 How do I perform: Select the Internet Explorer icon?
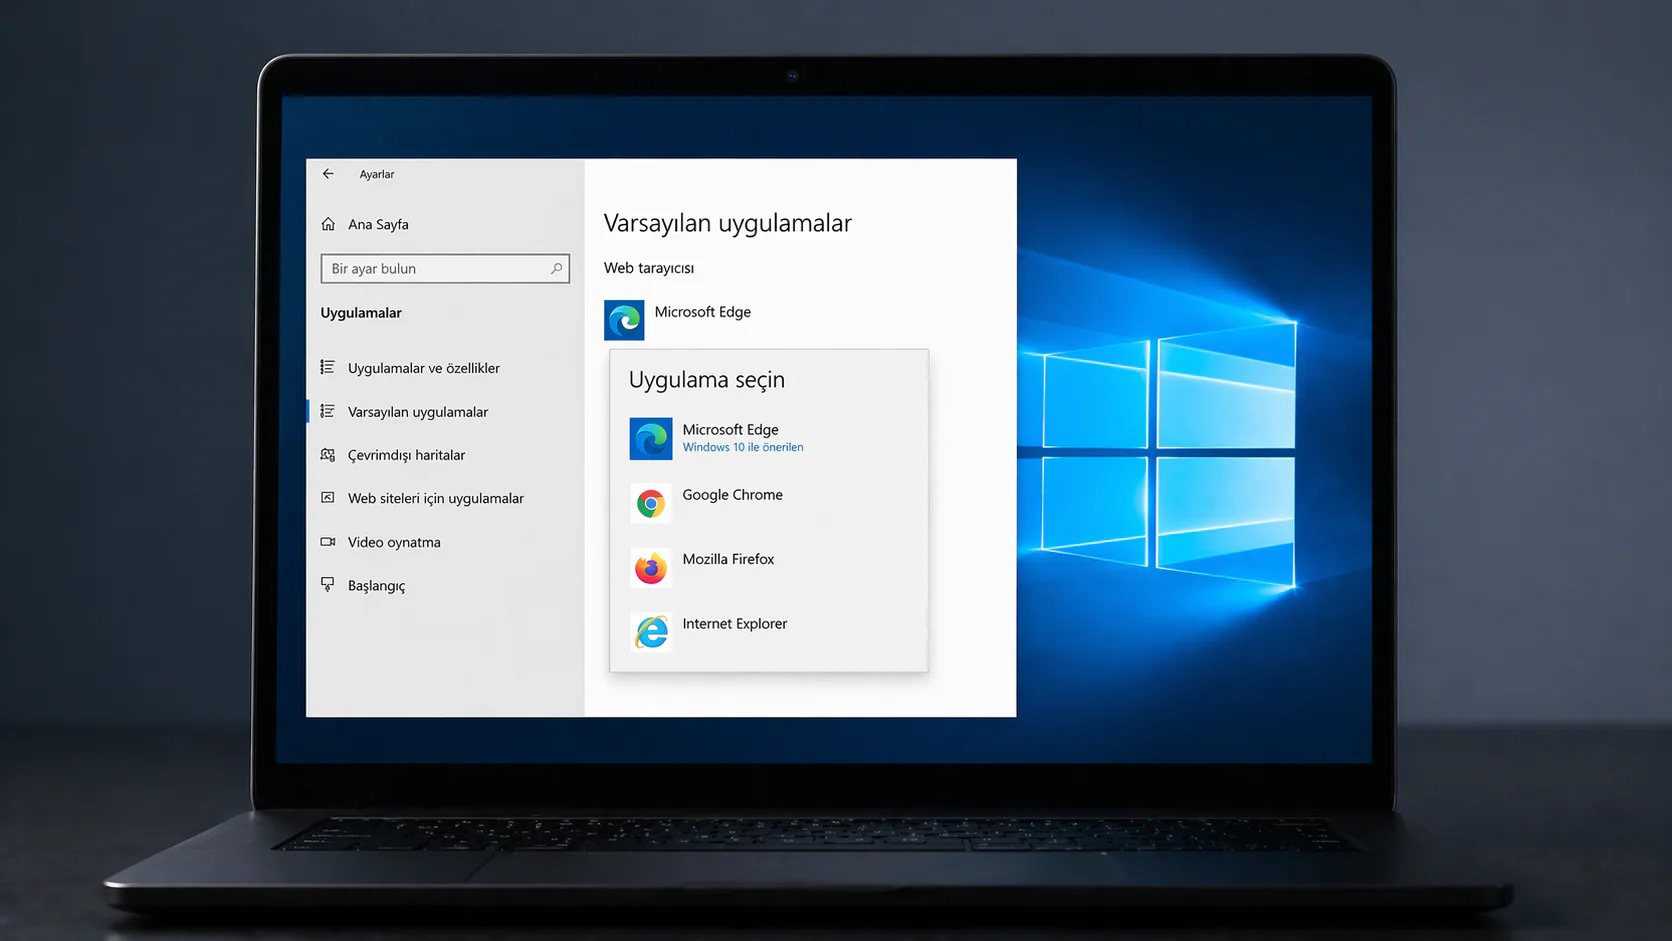point(651,632)
